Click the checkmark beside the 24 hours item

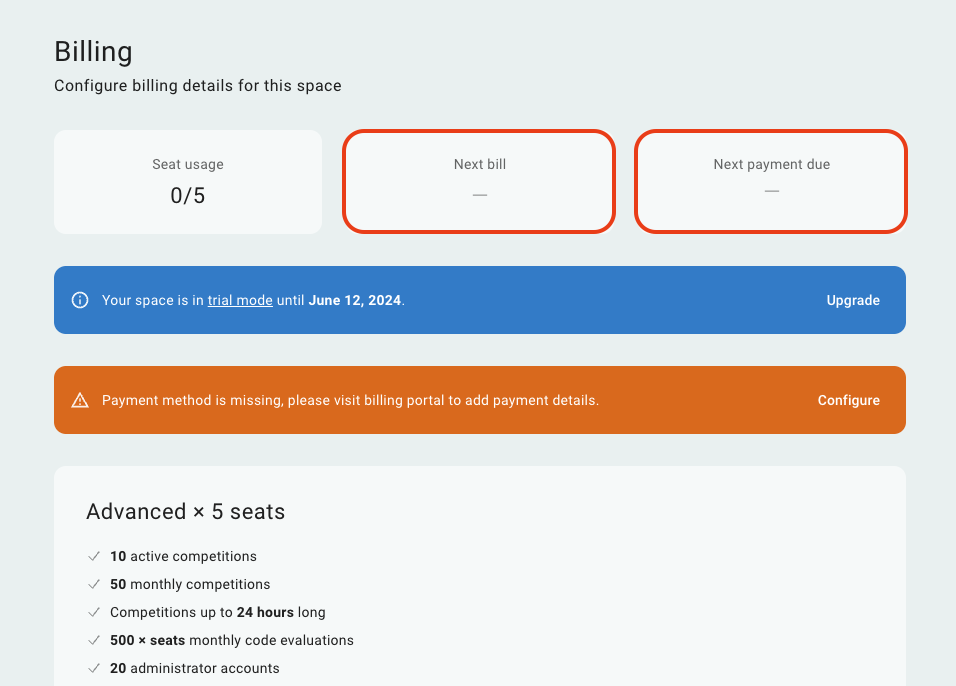94,612
